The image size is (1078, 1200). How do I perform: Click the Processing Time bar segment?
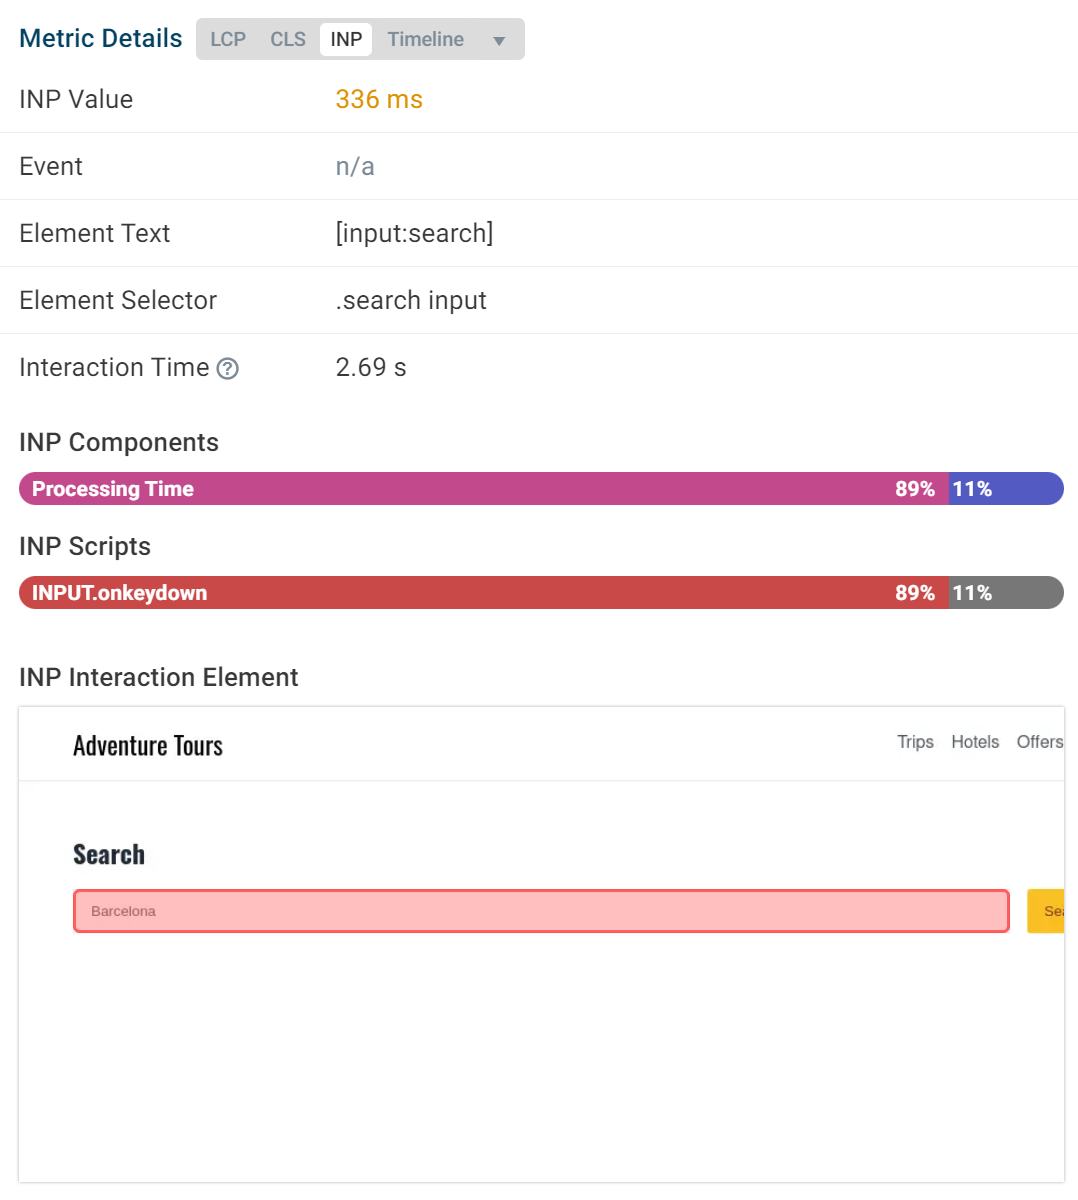[x=484, y=489]
